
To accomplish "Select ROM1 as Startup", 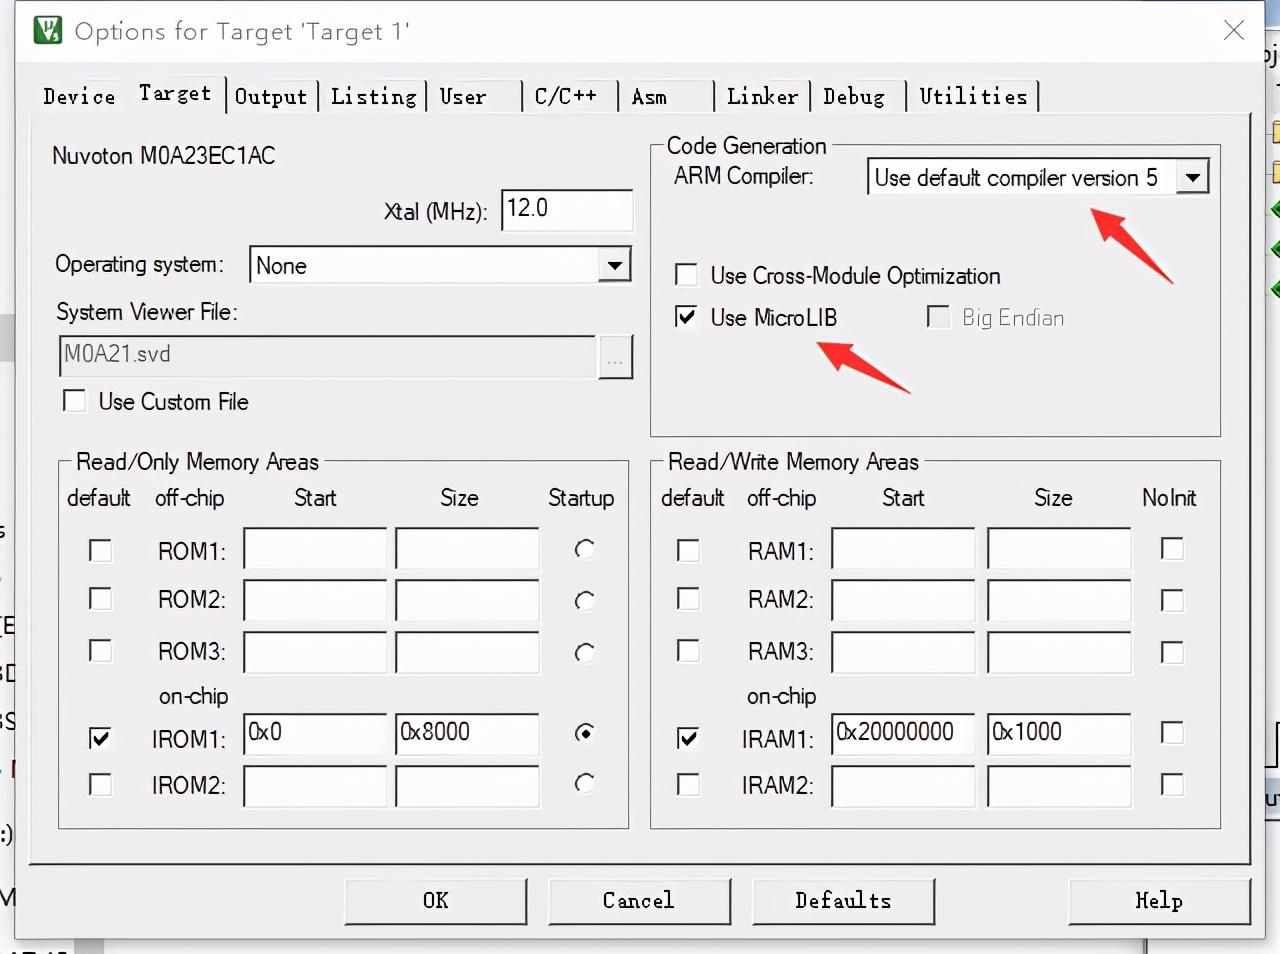I will tap(585, 549).
